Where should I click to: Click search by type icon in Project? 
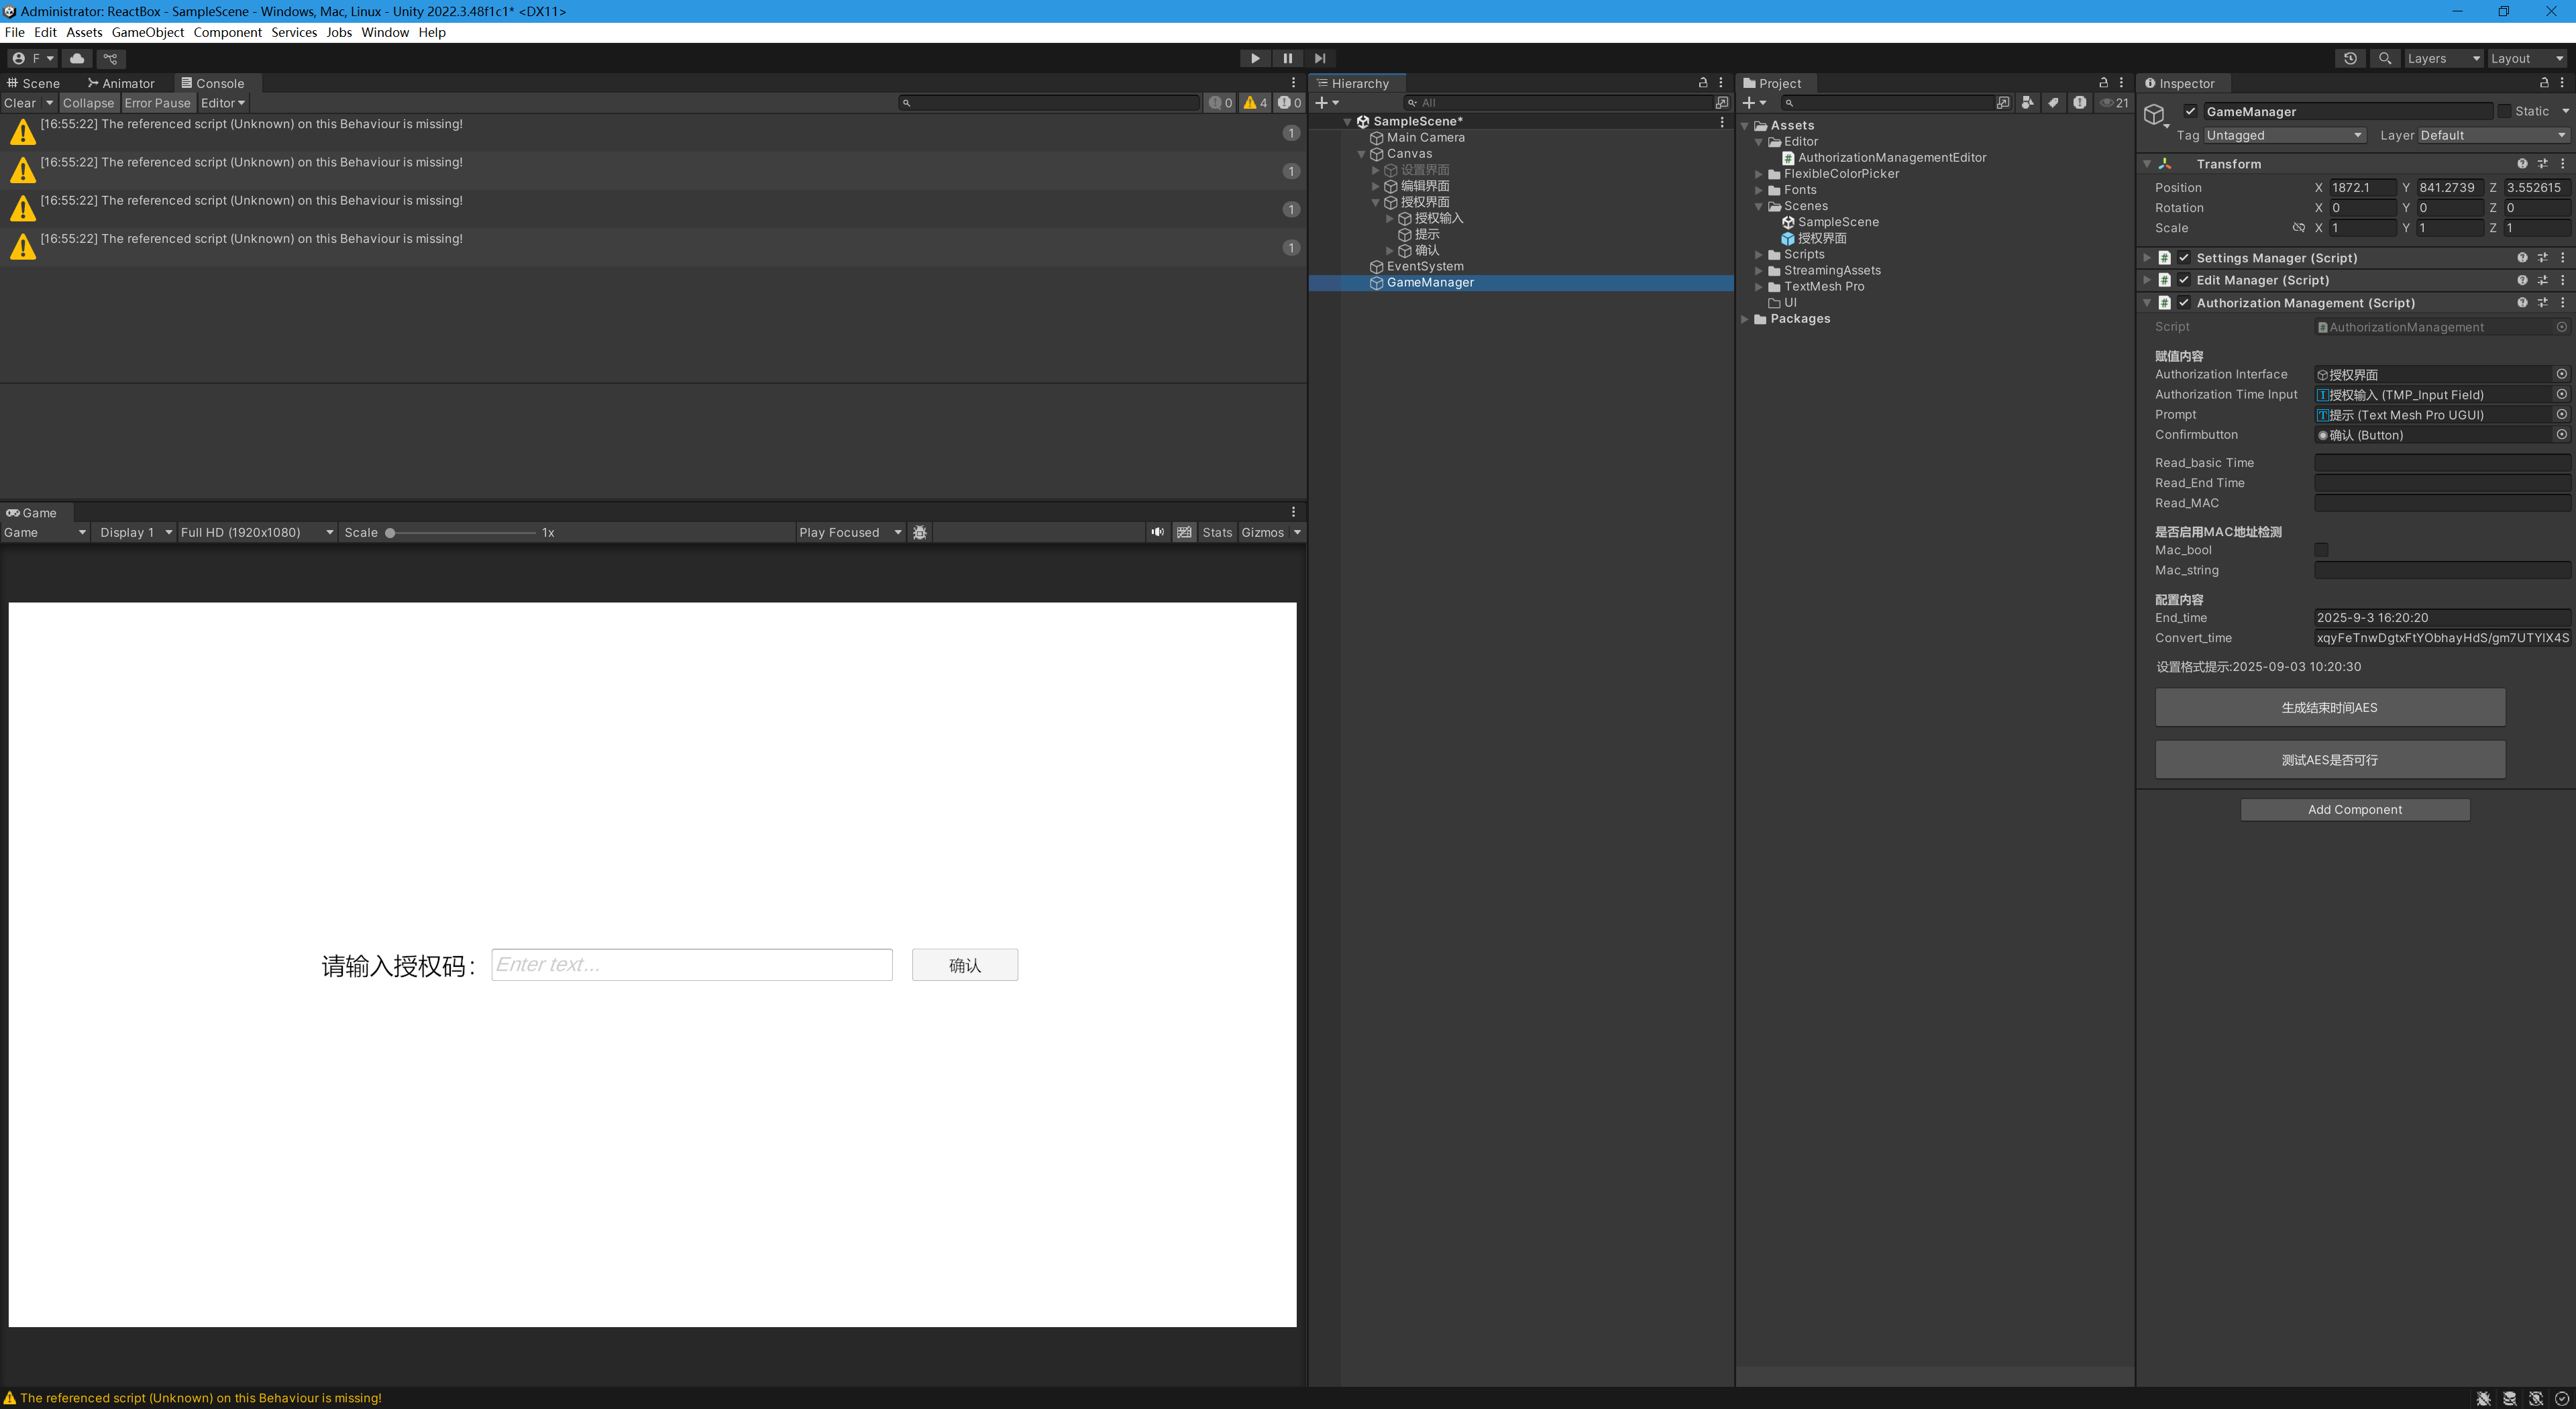coord(2027,103)
